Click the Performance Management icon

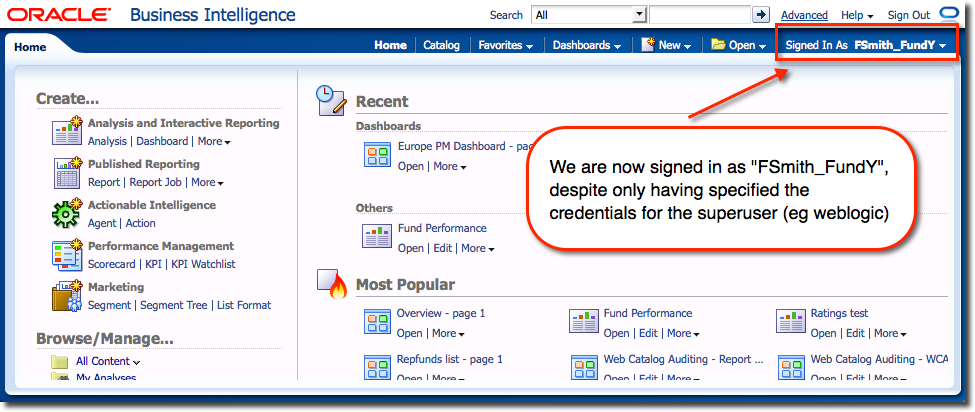[x=67, y=255]
